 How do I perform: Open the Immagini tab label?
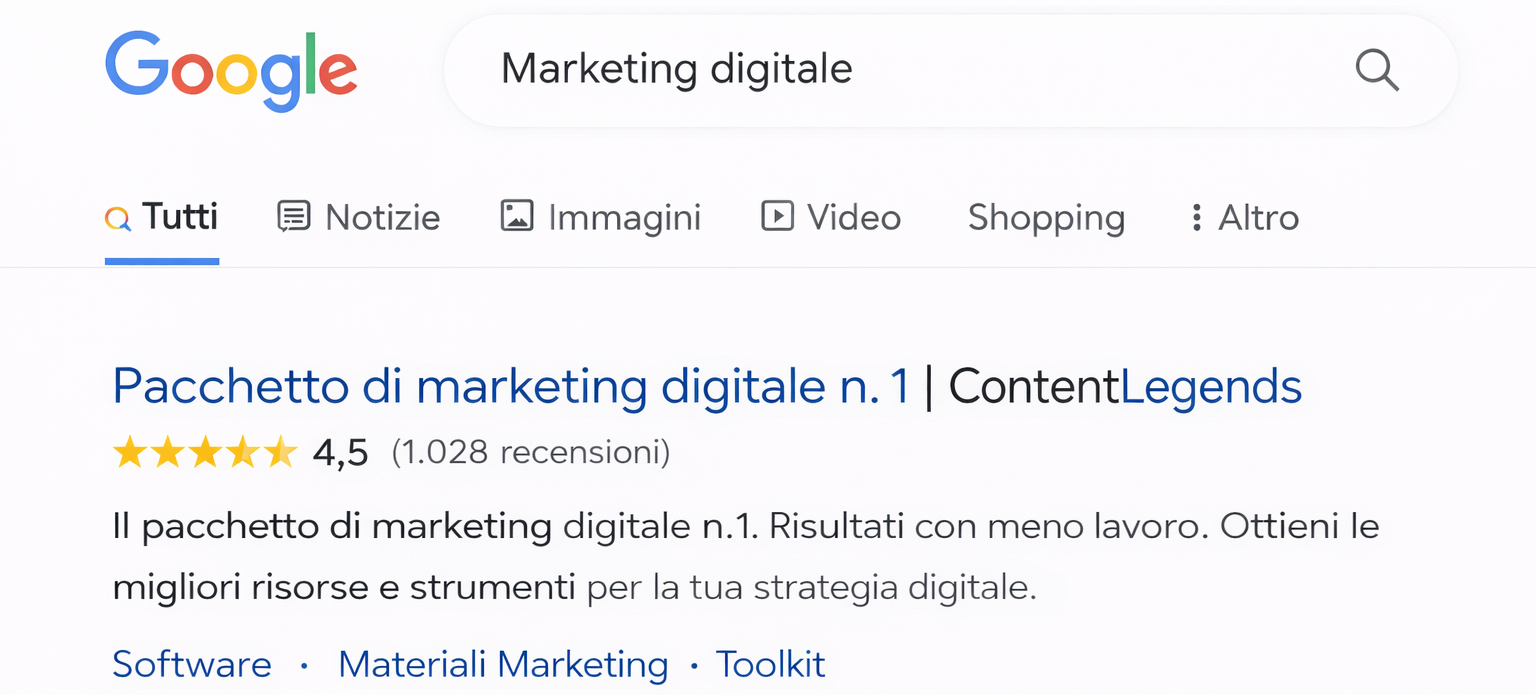click(624, 217)
